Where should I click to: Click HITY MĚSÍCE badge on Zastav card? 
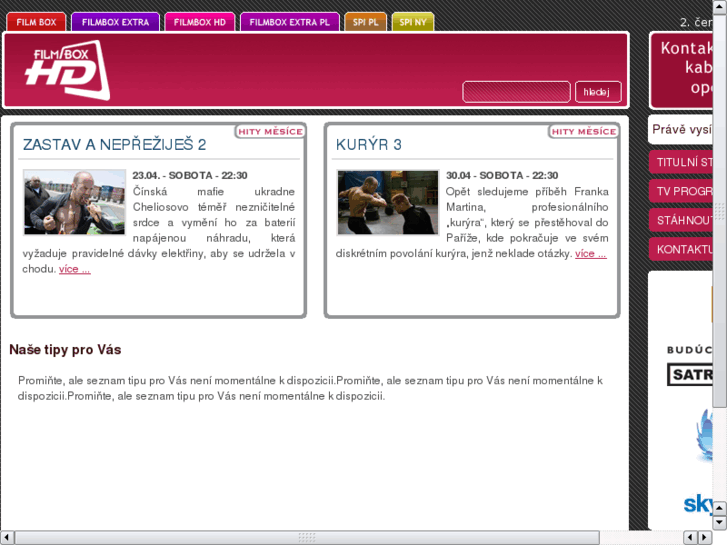click(x=270, y=132)
